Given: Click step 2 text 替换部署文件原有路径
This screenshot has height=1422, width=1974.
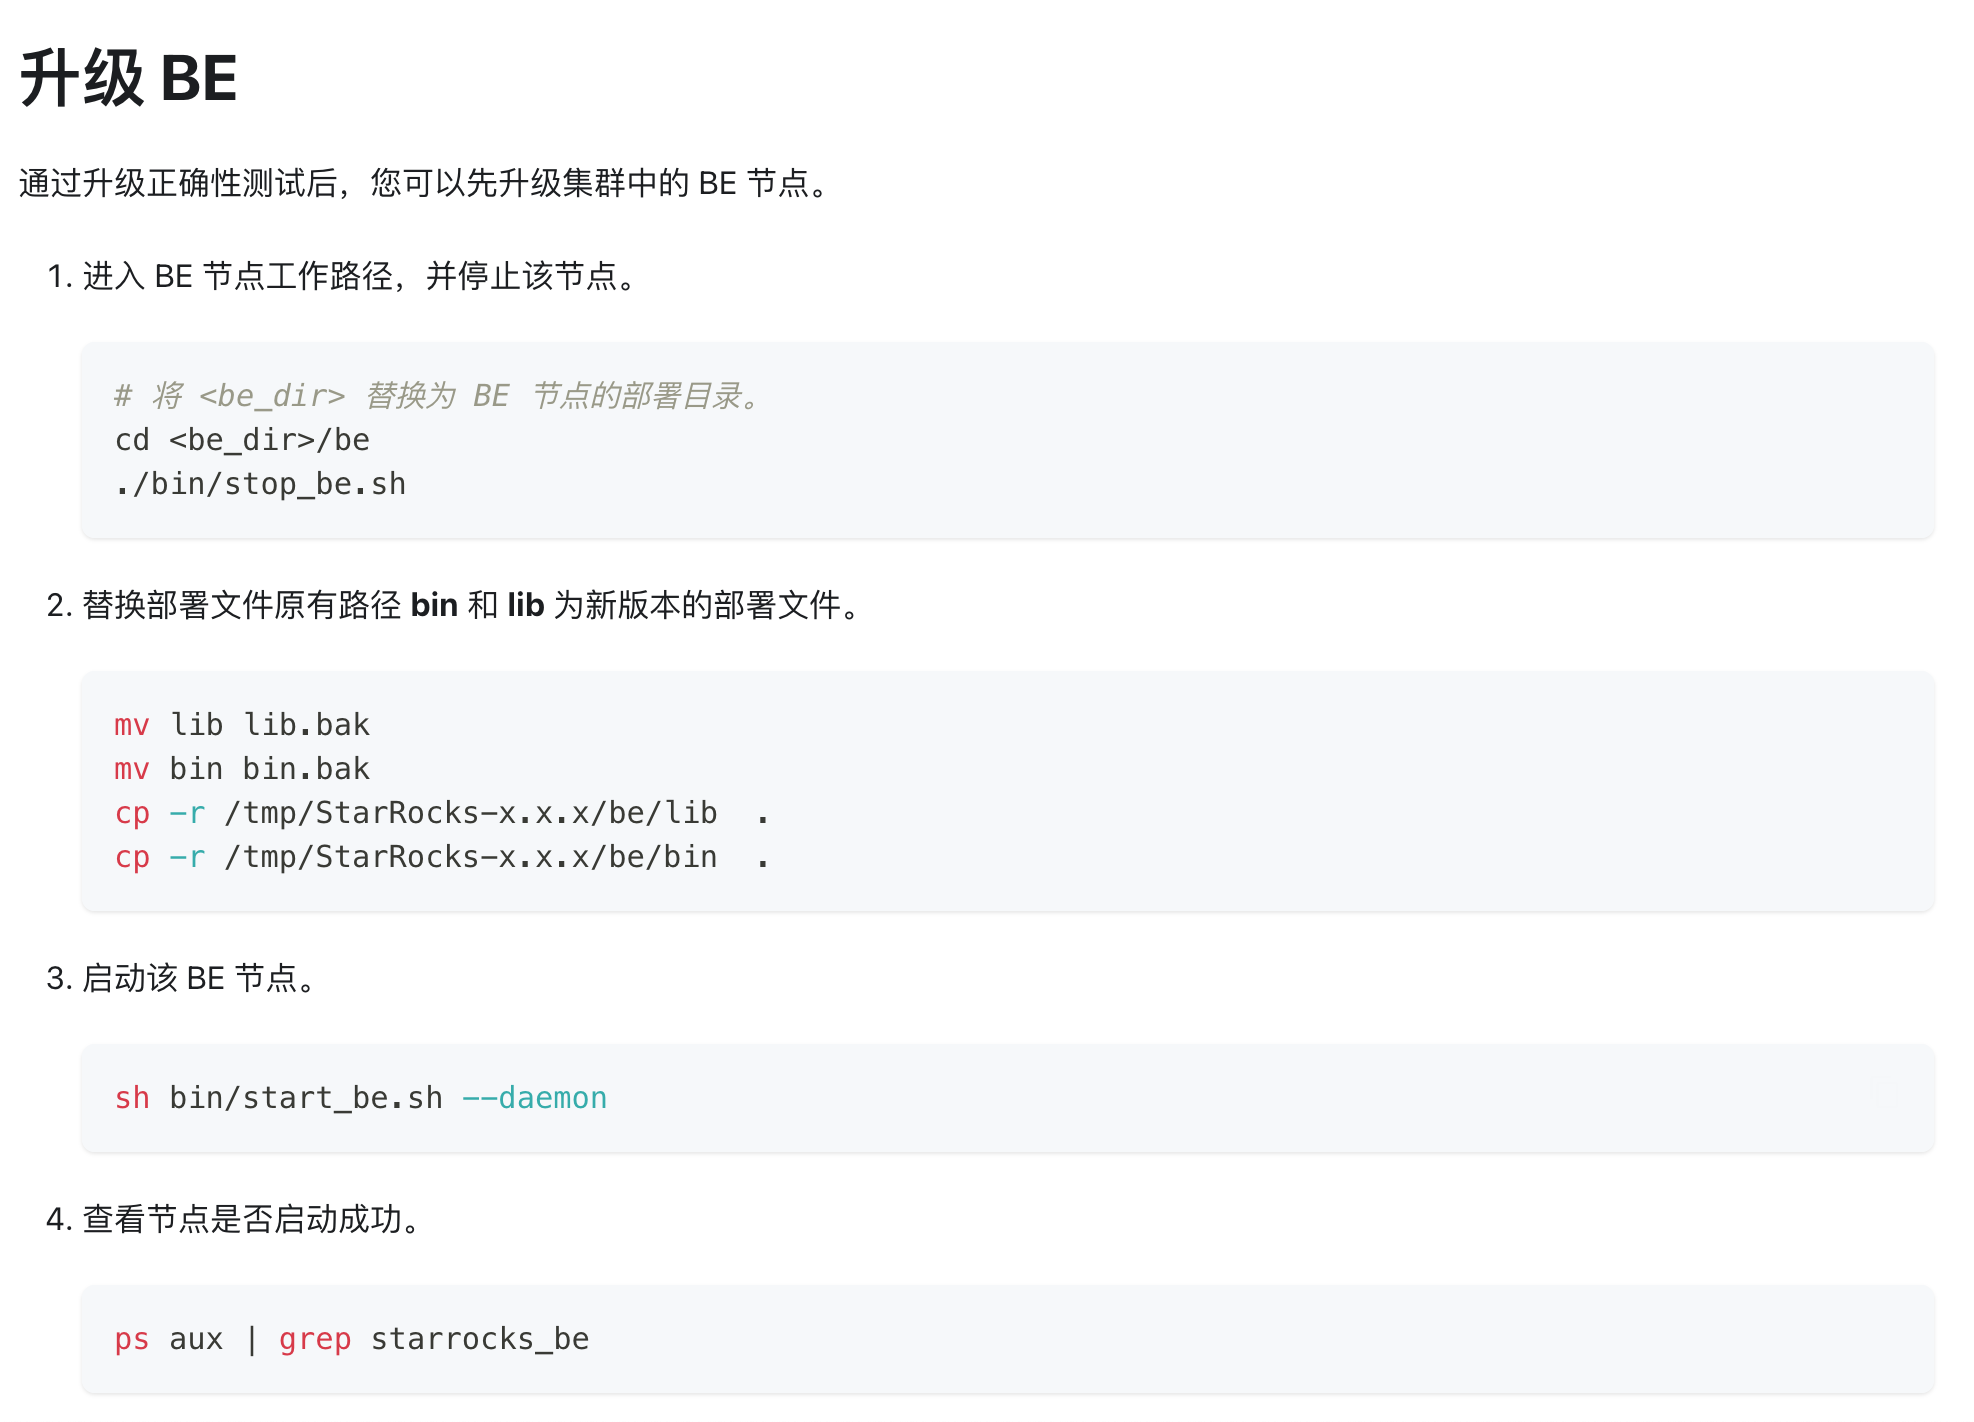Looking at the screenshot, I should click(x=242, y=605).
